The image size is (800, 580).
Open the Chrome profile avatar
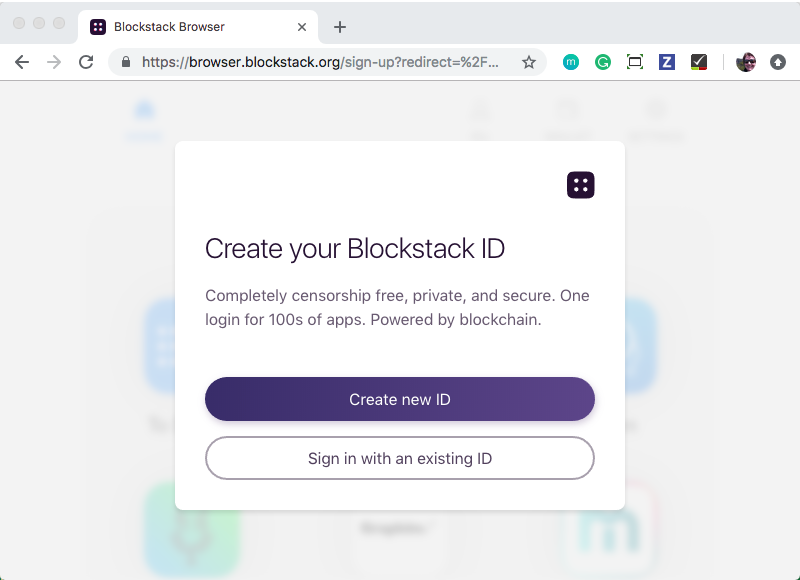click(746, 62)
